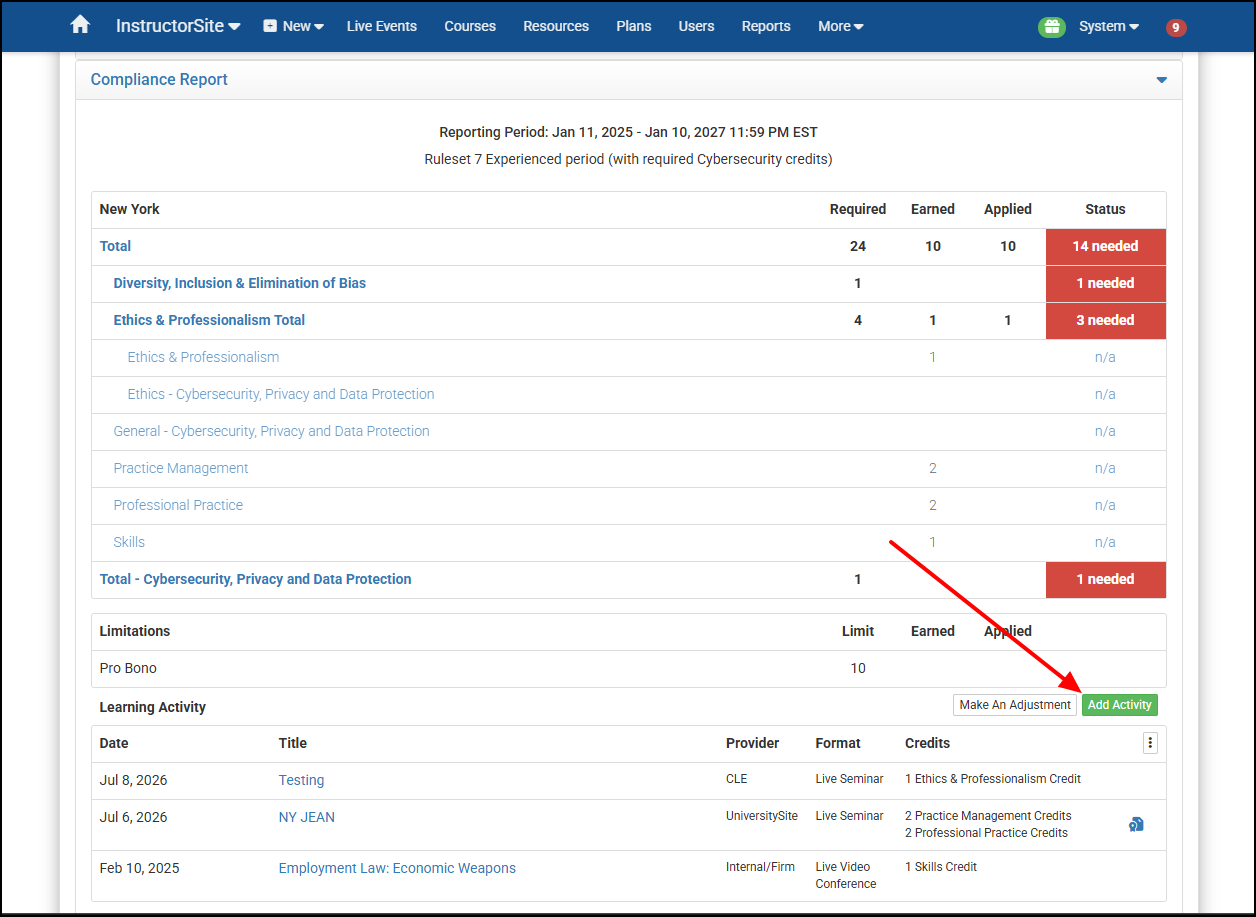Select the Reporting Period text line
This screenshot has height=917, width=1256.
pyautogui.click(x=628, y=132)
